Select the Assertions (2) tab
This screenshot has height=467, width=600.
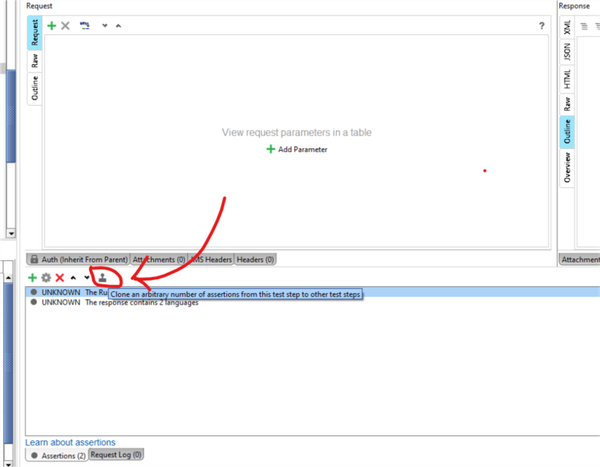(x=58, y=456)
